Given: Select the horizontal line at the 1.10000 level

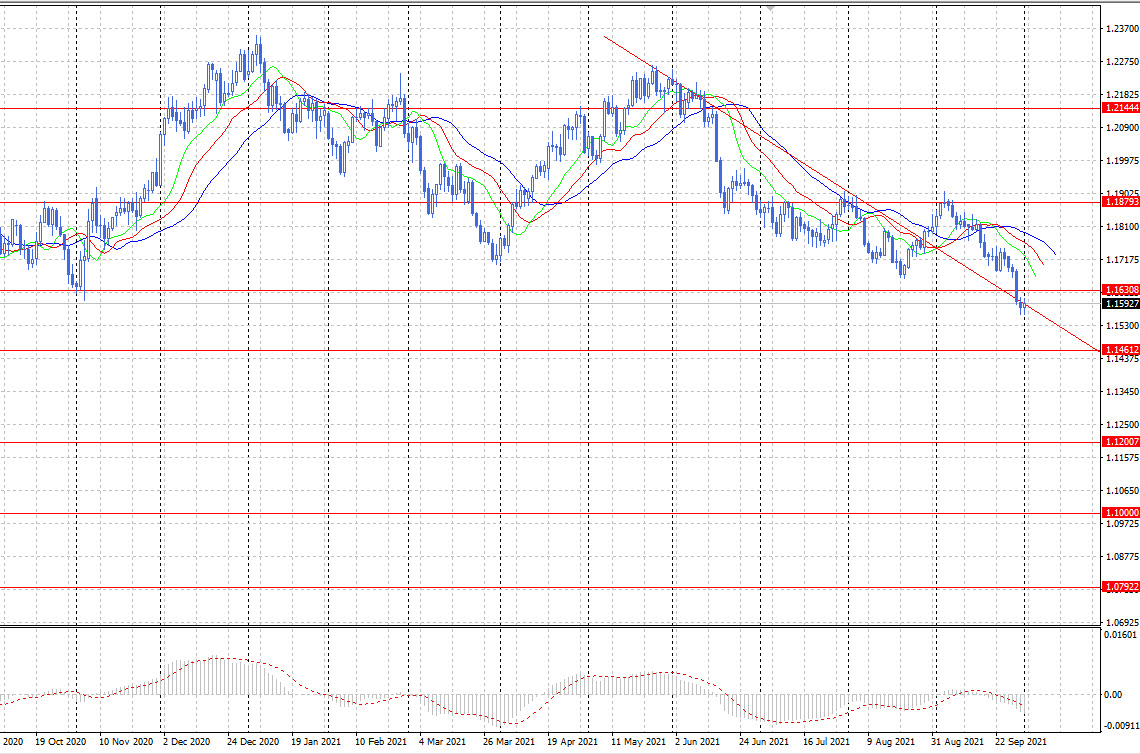Looking at the screenshot, I should (550, 513).
